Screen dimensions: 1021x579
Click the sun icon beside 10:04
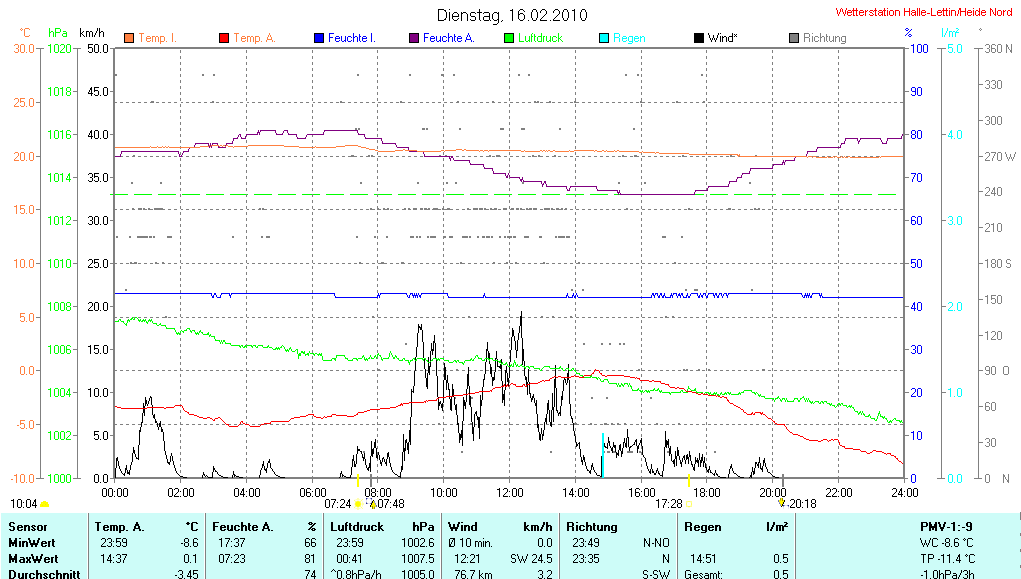tap(45, 504)
